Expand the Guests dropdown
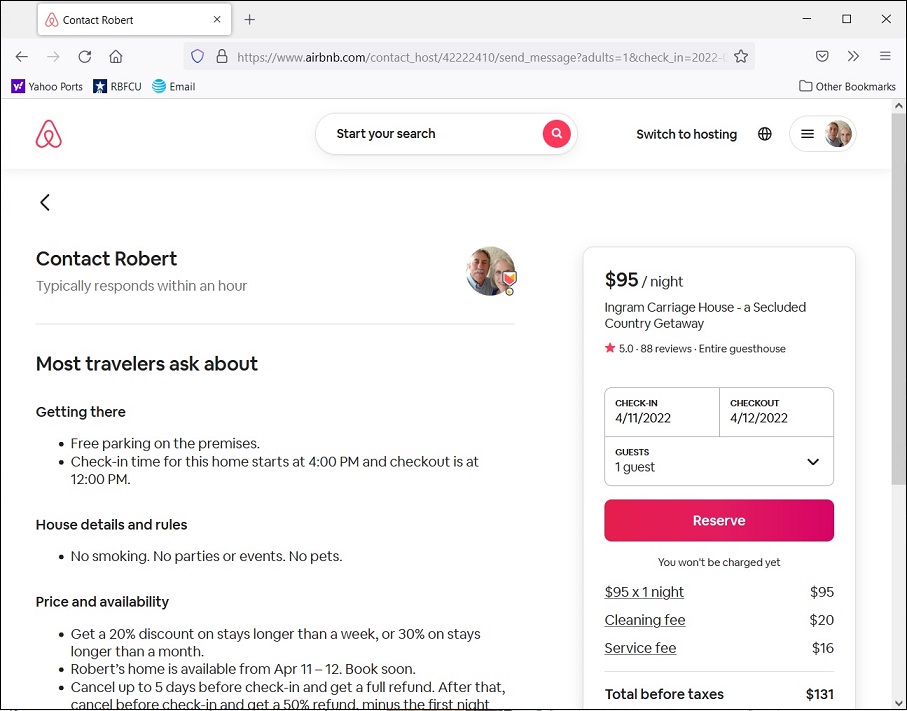 [x=719, y=461]
